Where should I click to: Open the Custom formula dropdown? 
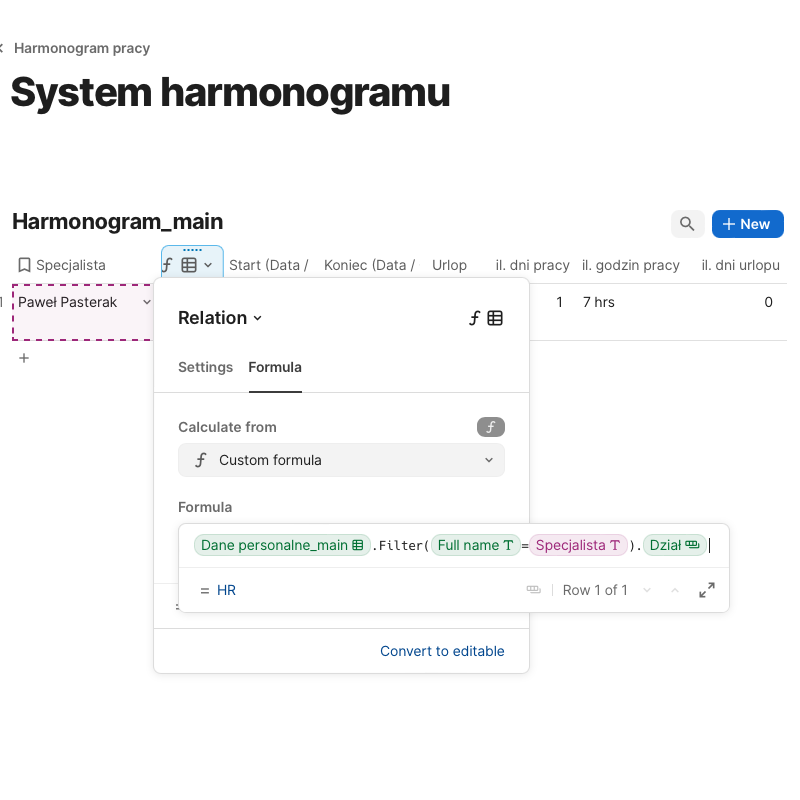(x=341, y=460)
